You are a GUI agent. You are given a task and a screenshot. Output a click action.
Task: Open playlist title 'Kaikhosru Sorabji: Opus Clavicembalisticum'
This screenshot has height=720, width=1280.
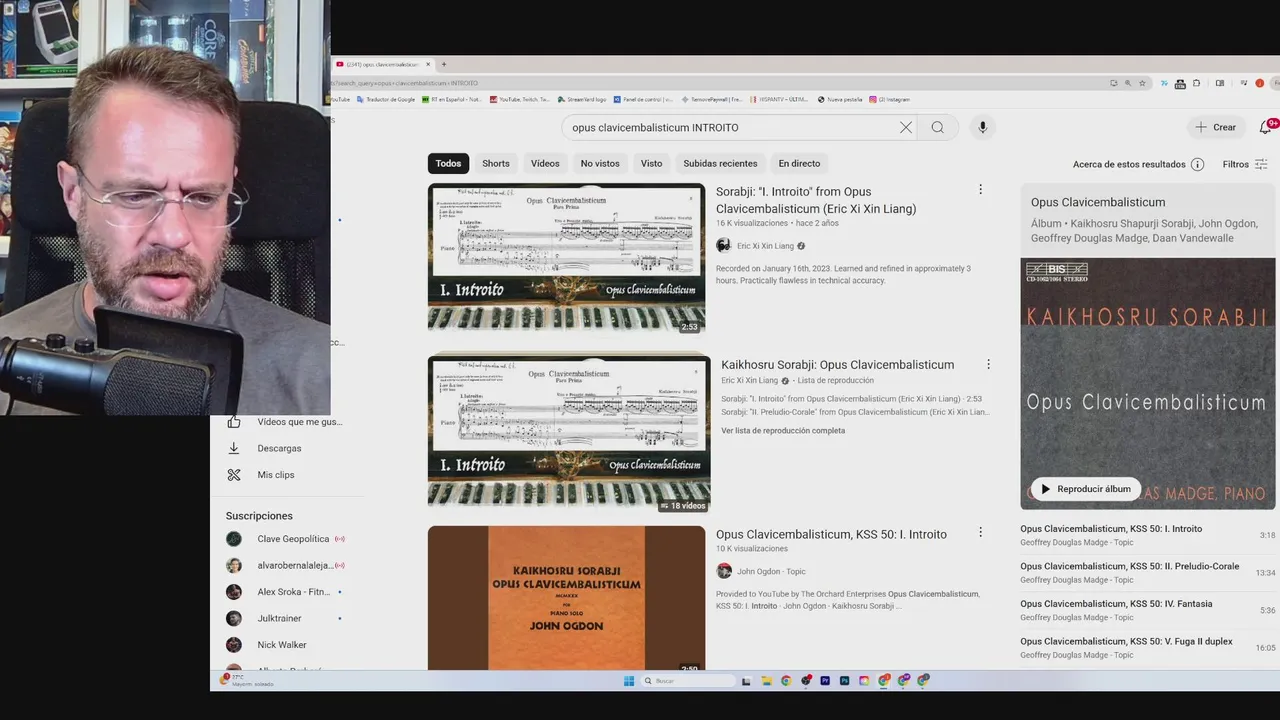[x=837, y=365]
